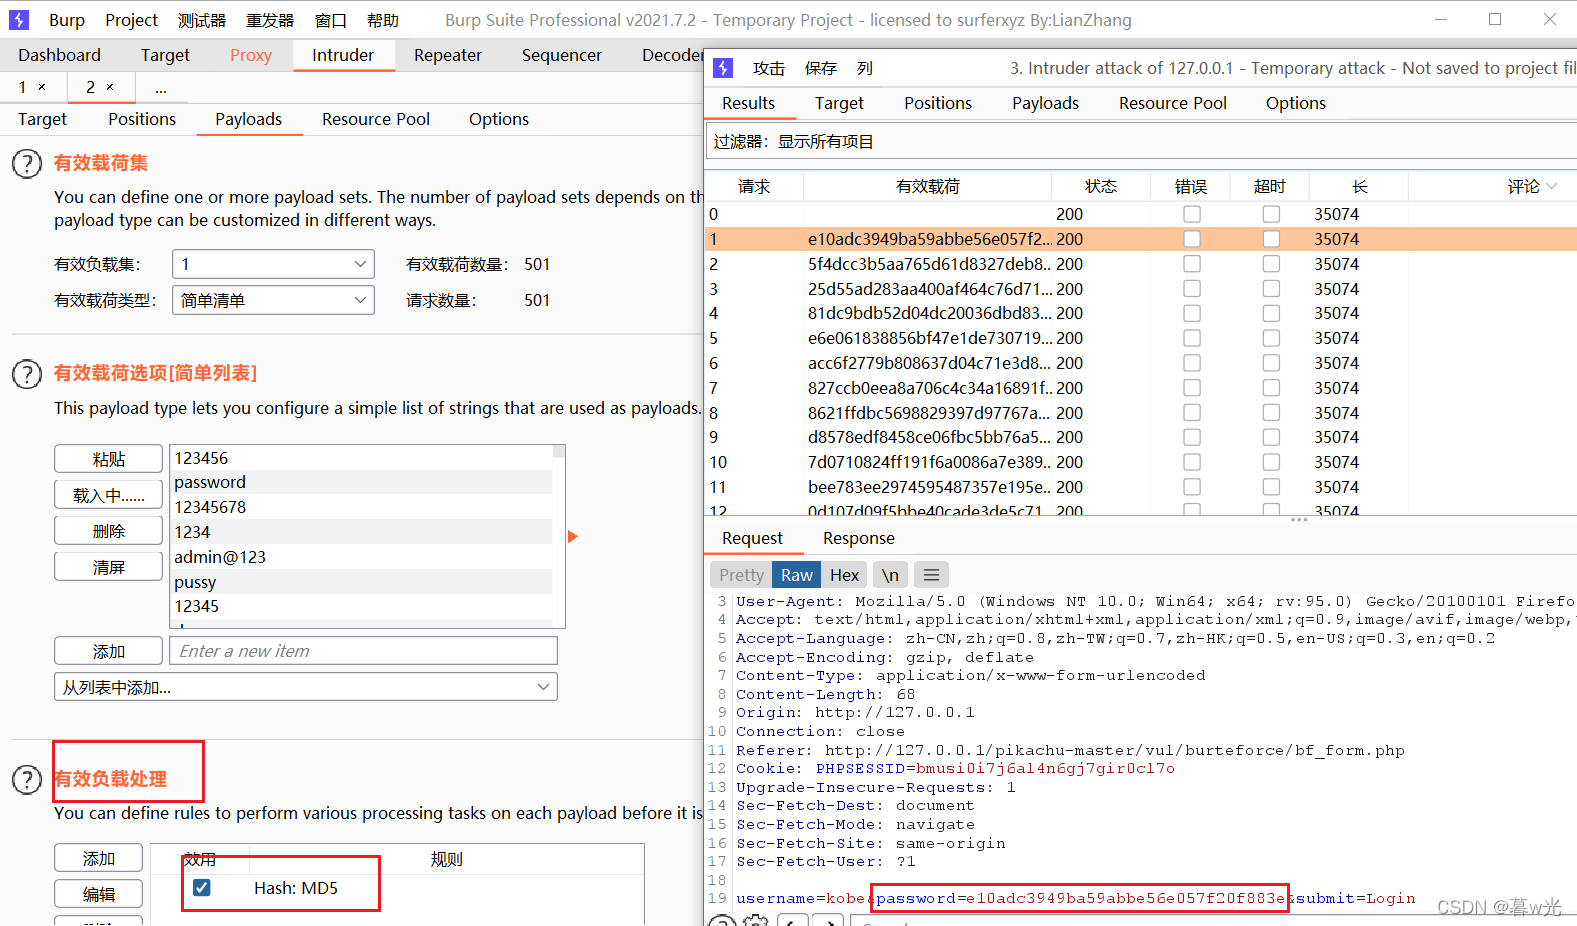Select payload item 'admin@123' in the list
Viewport: 1577px width, 926px height.
pos(361,557)
